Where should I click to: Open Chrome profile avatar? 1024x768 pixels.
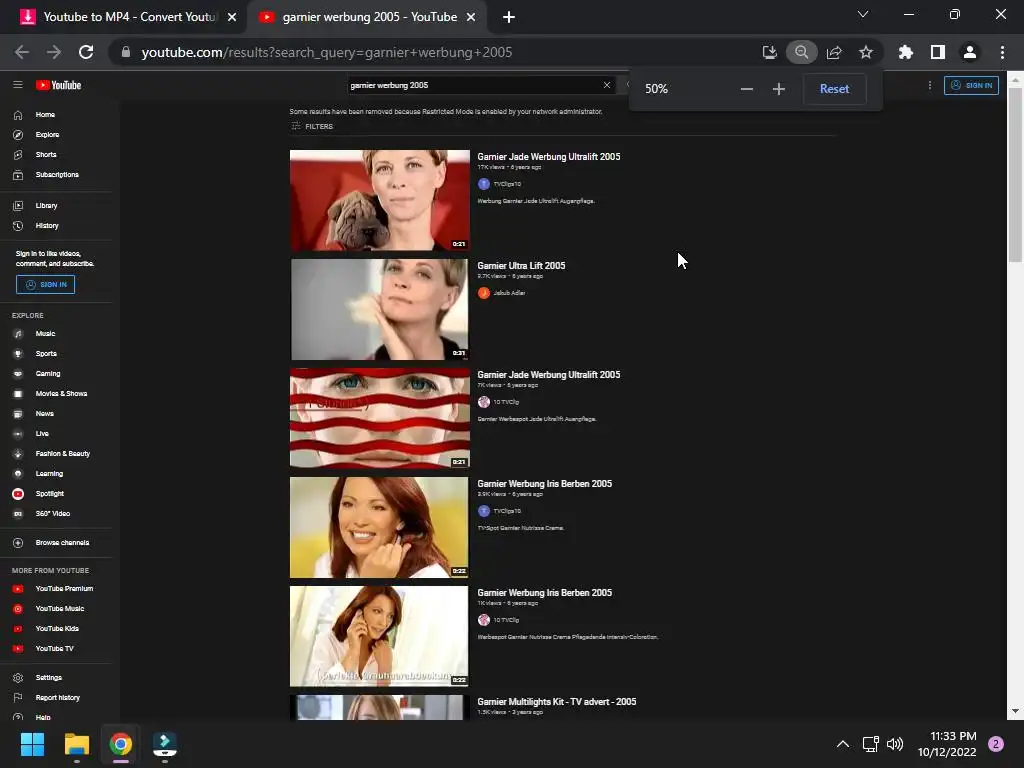click(x=970, y=52)
